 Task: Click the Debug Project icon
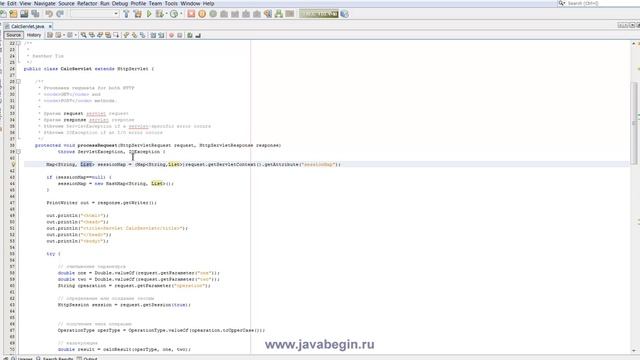pos(160,13)
